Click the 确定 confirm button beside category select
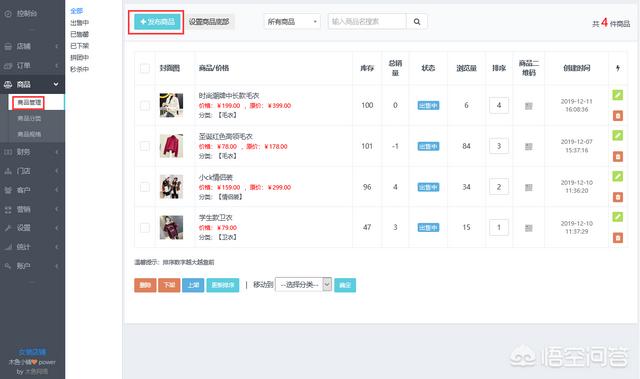Image resolution: width=640 pixels, height=379 pixels. [345, 285]
